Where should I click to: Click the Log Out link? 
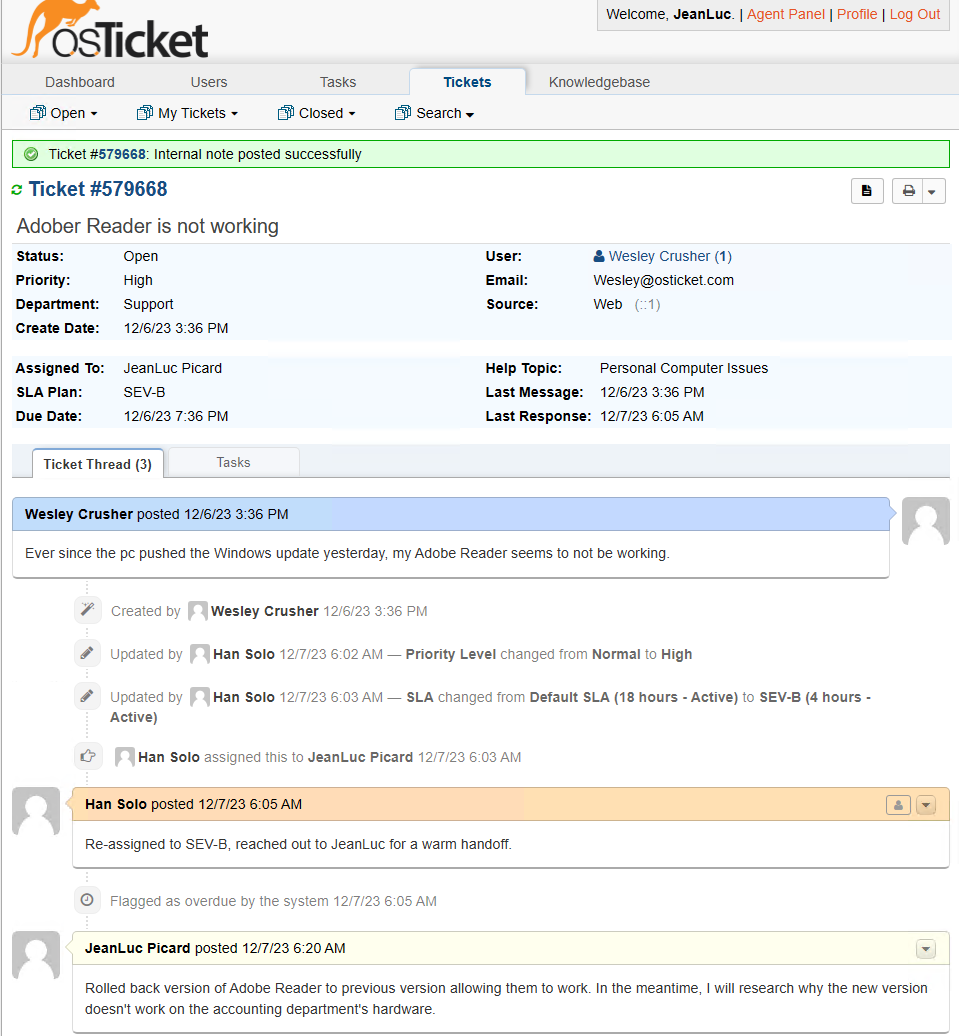[x=915, y=14]
